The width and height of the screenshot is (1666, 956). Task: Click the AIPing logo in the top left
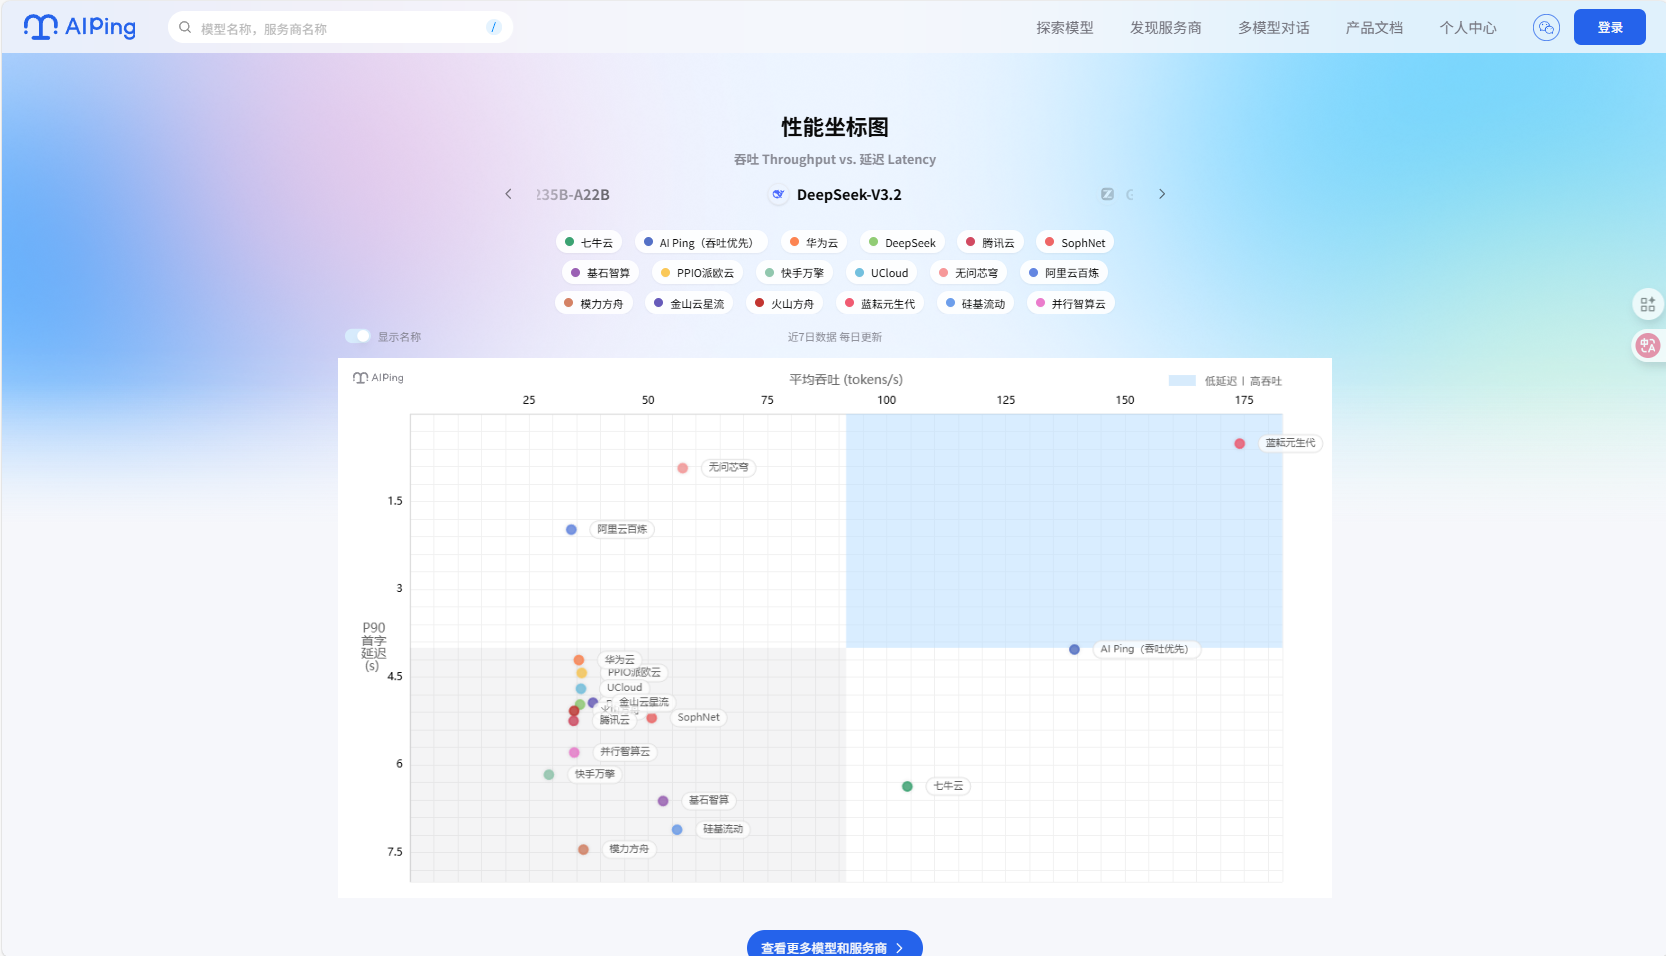coord(80,27)
